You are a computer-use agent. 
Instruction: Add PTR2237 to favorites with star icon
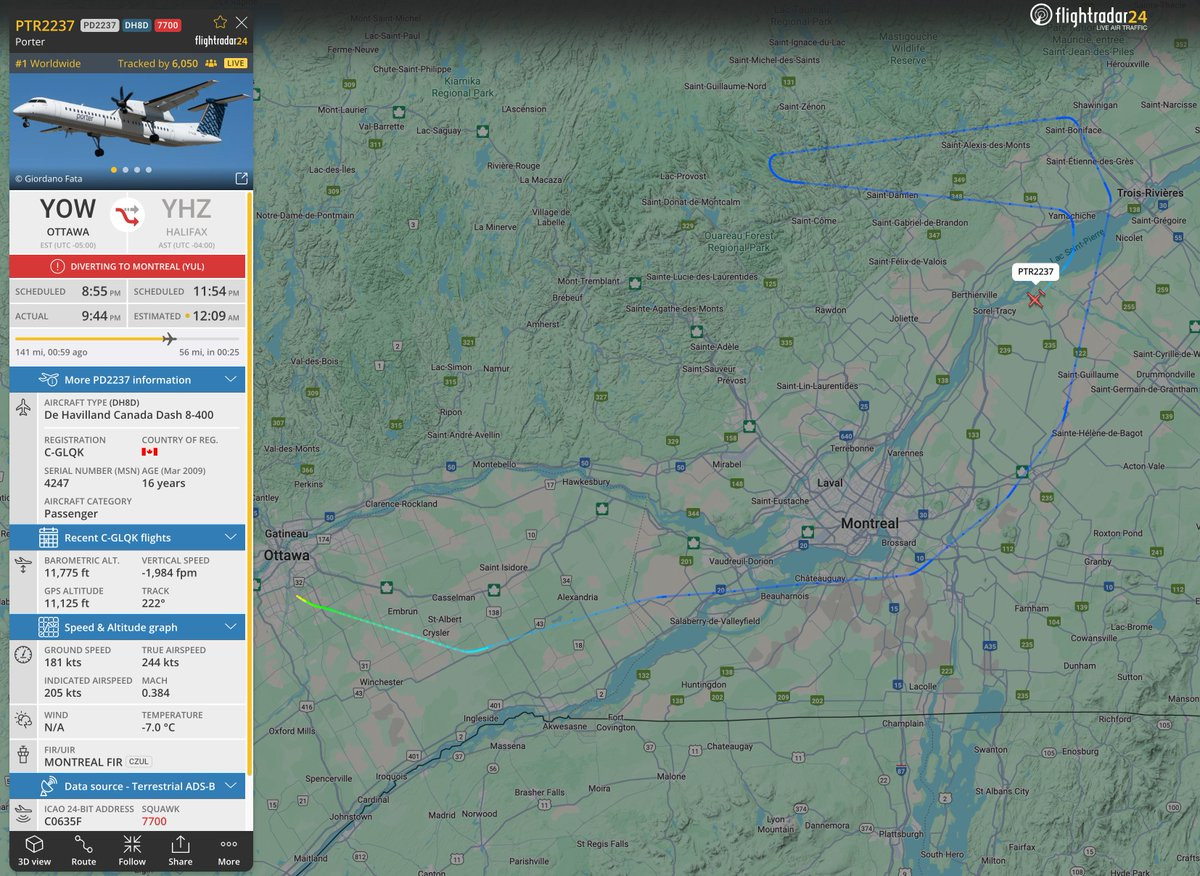pyautogui.click(x=220, y=22)
